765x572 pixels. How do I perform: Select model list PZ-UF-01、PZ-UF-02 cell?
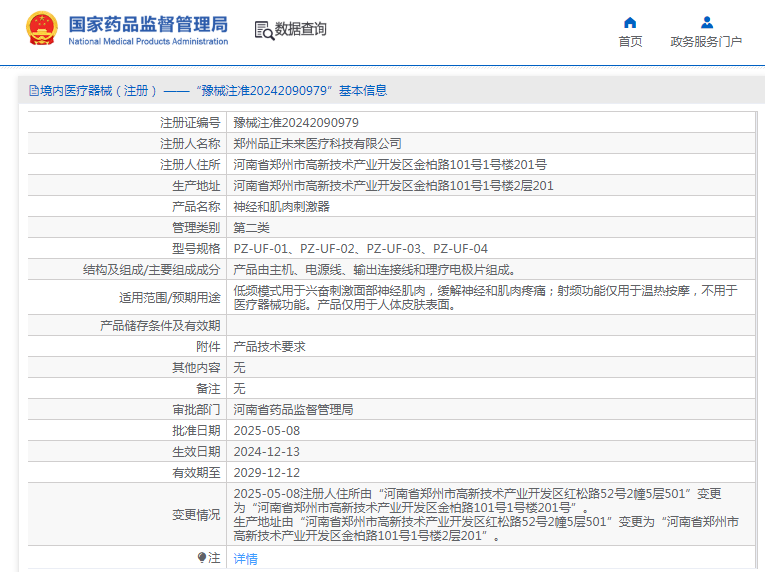point(360,248)
